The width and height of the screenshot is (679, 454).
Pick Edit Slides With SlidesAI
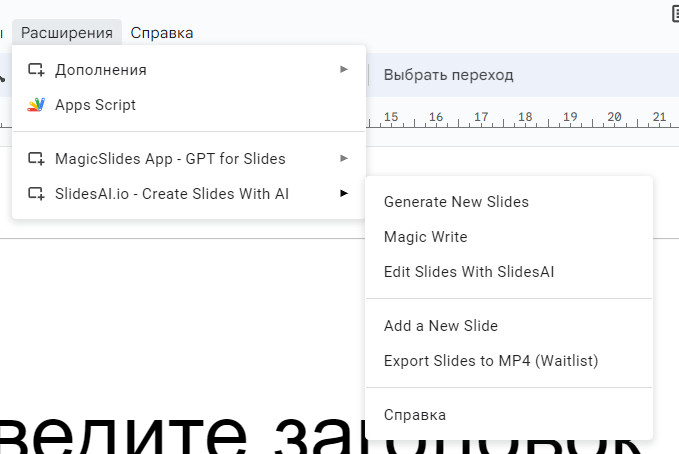pos(469,272)
